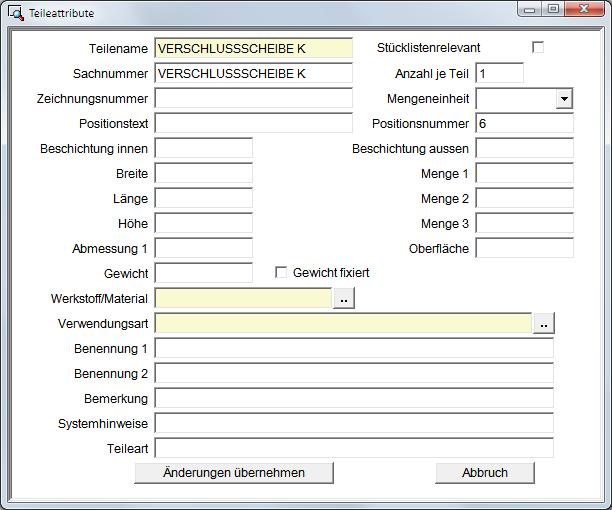
Task: Expand the Mengeneinheit dropdown
Action: point(564,98)
